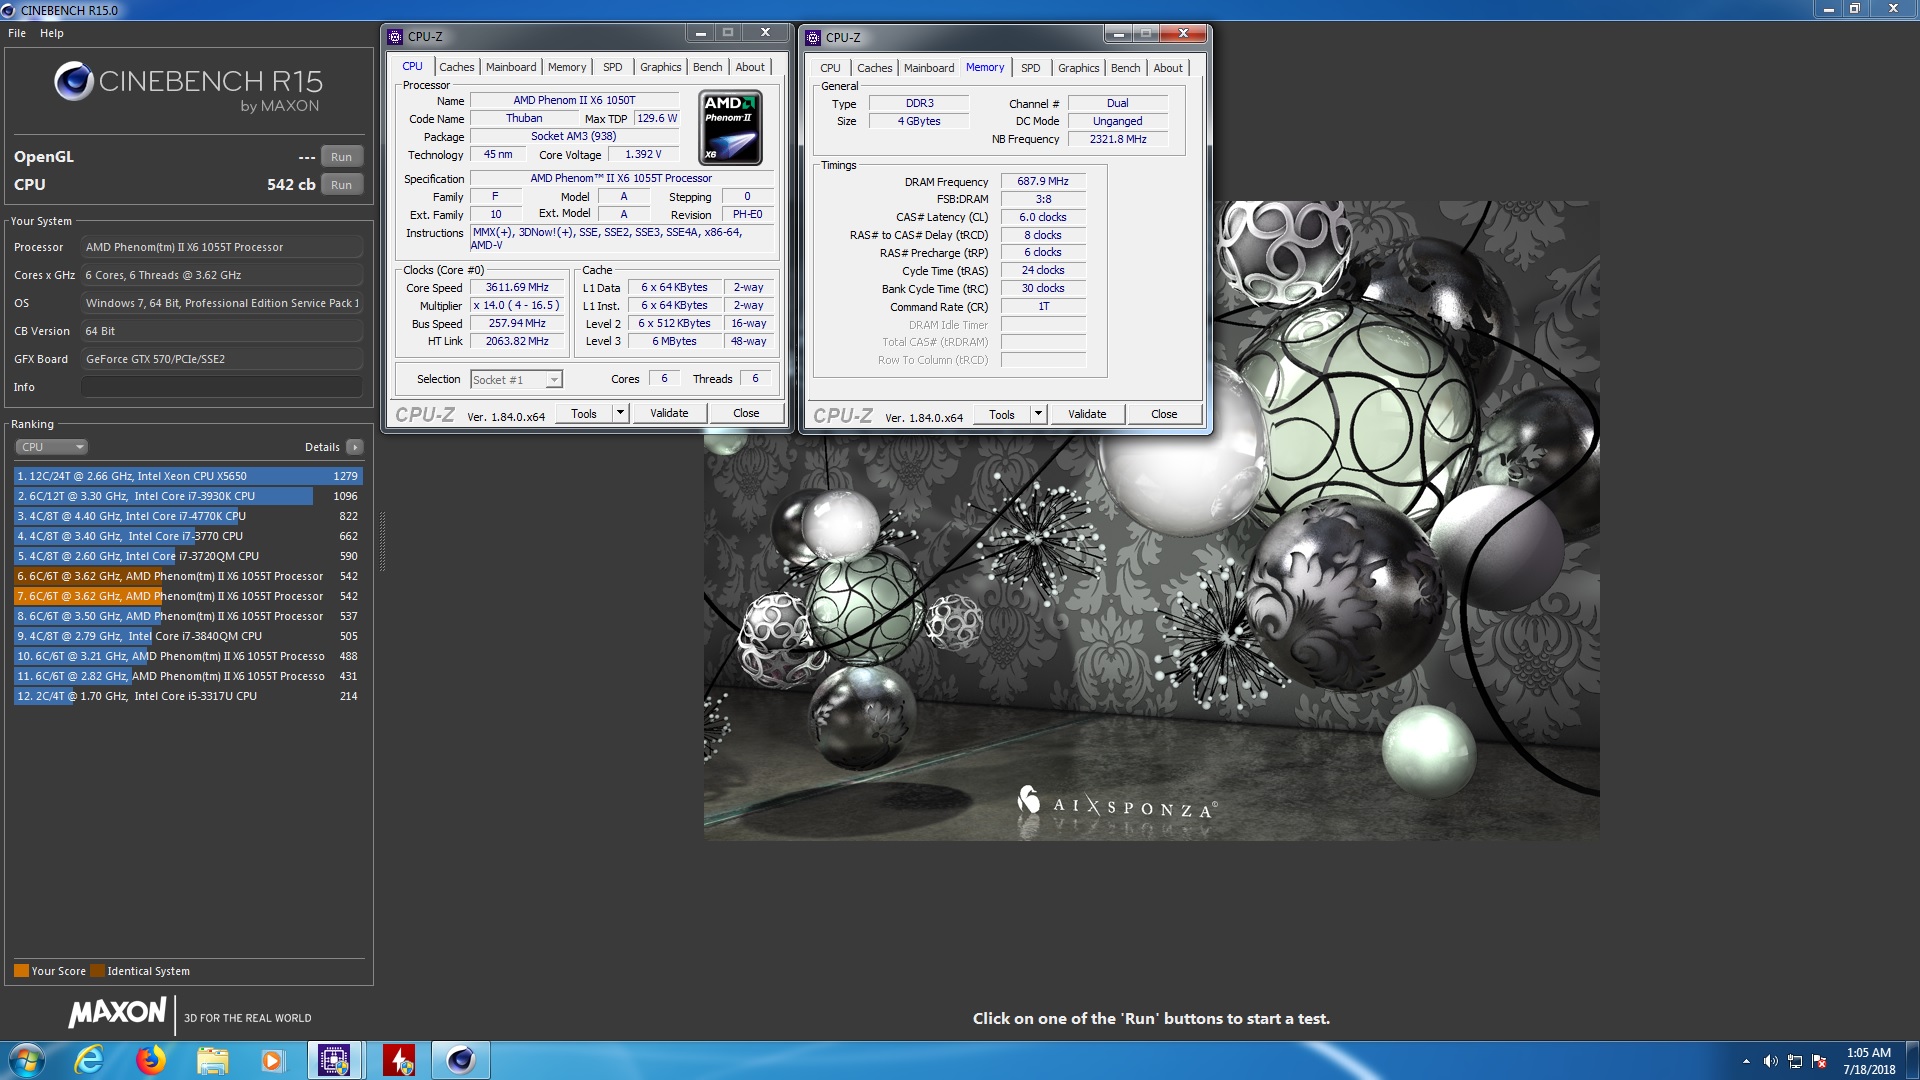Select ranking row 10 Phenom 3.21 GHz
The image size is (1920, 1080).
pyautogui.click(x=188, y=656)
